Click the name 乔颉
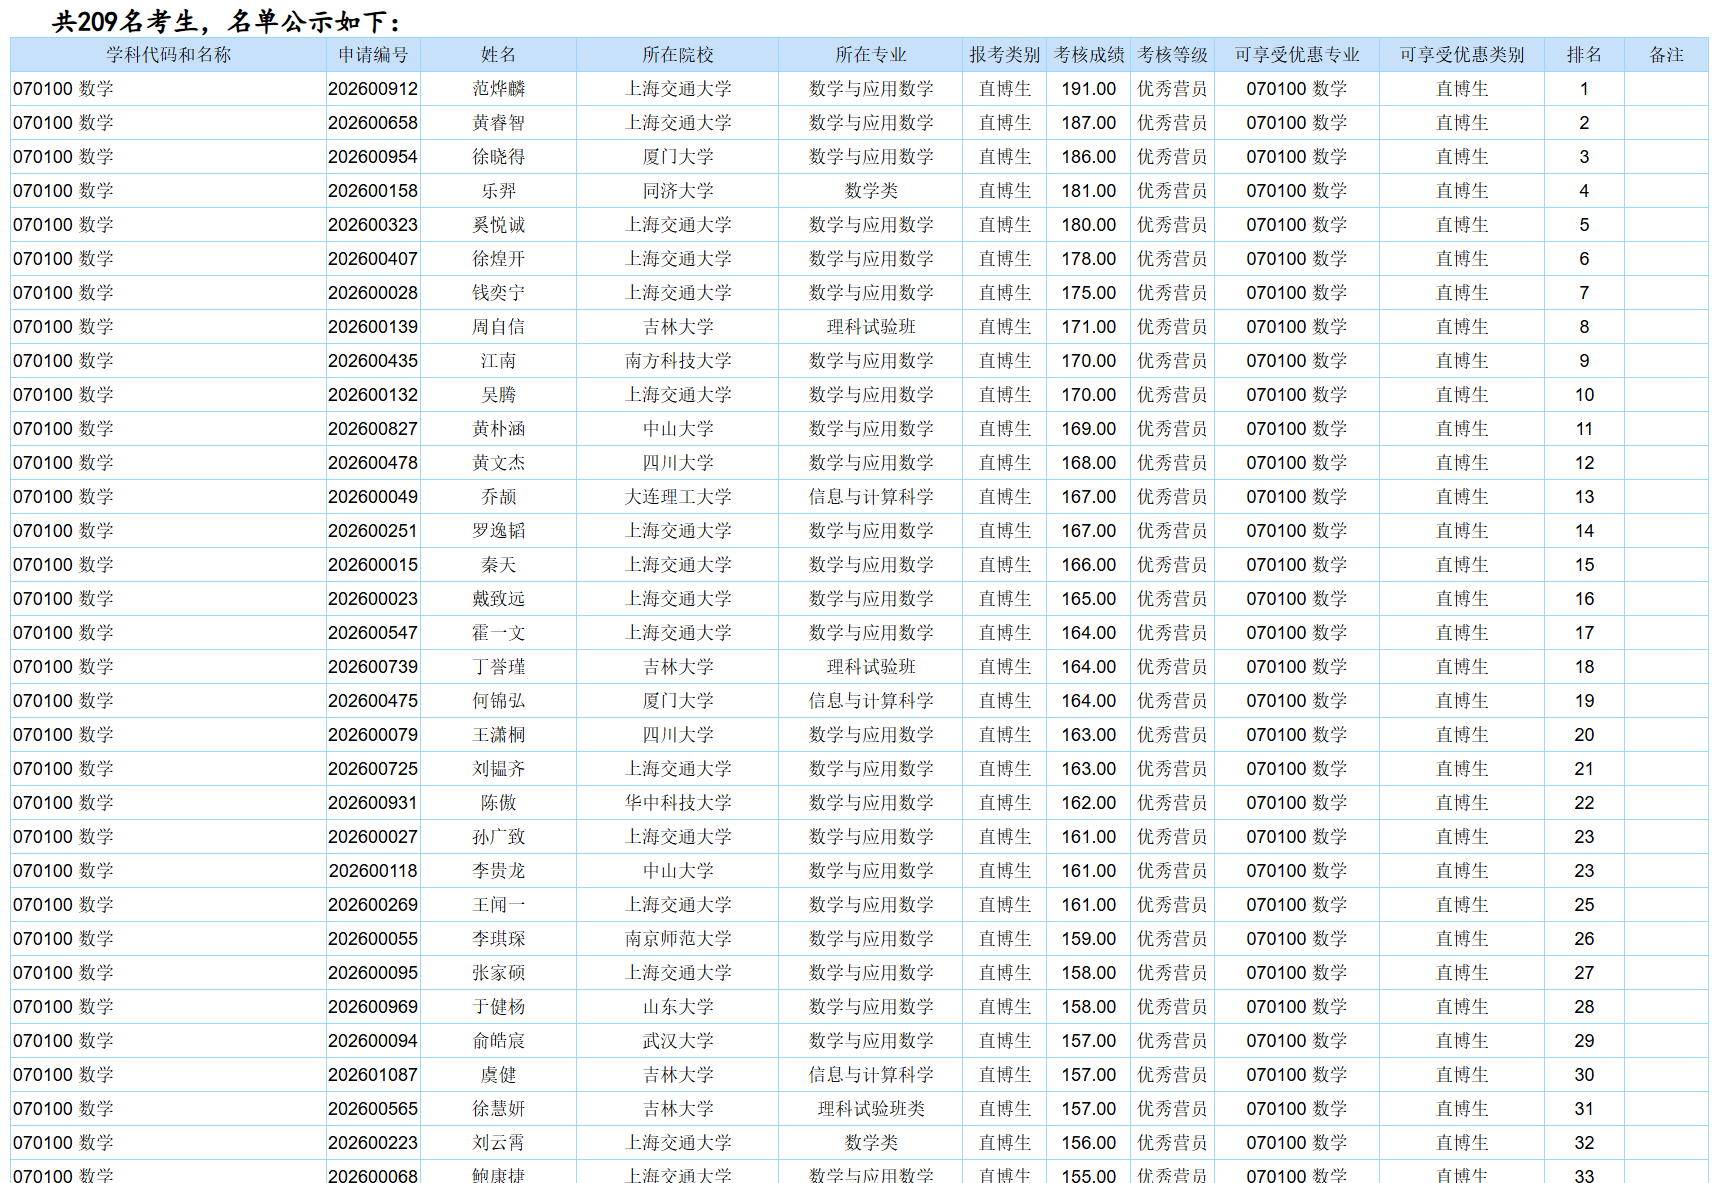The width and height of the screenshot is (1726, 1183). click(x=498, y=497)
